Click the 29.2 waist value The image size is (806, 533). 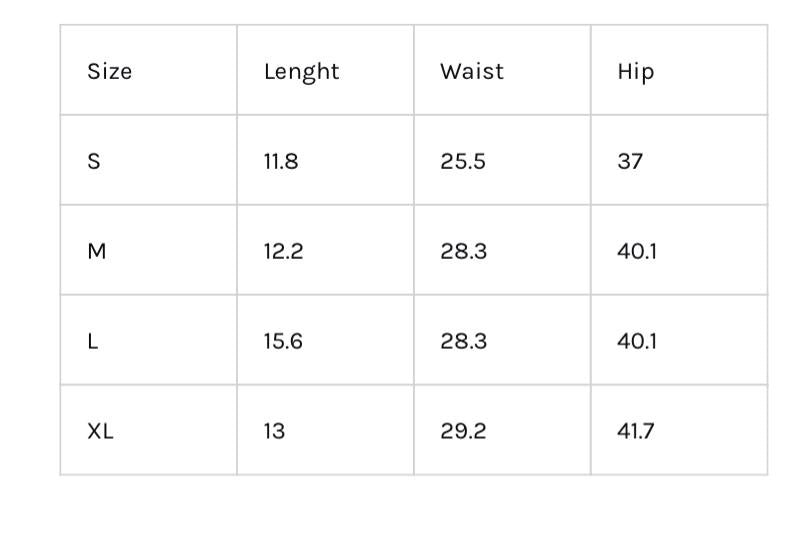click(x=464, y=431)
